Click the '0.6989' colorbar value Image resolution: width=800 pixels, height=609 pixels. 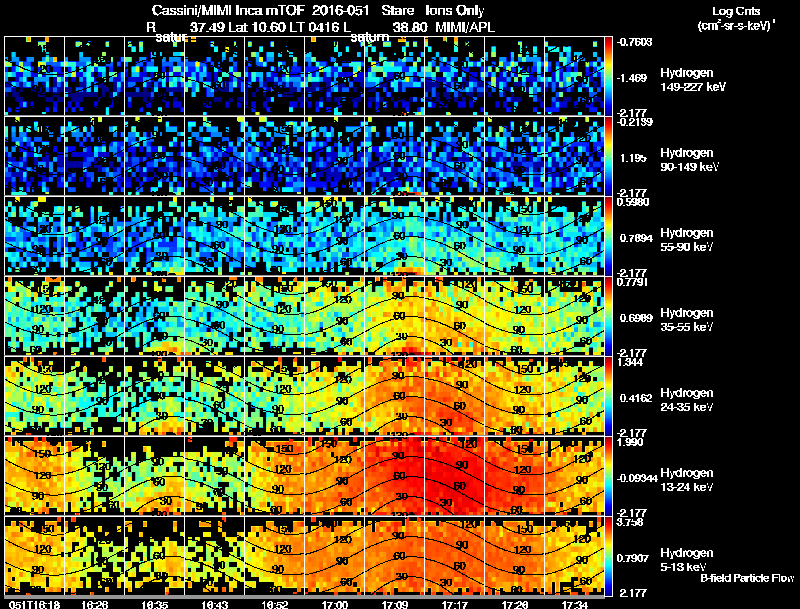636,318
